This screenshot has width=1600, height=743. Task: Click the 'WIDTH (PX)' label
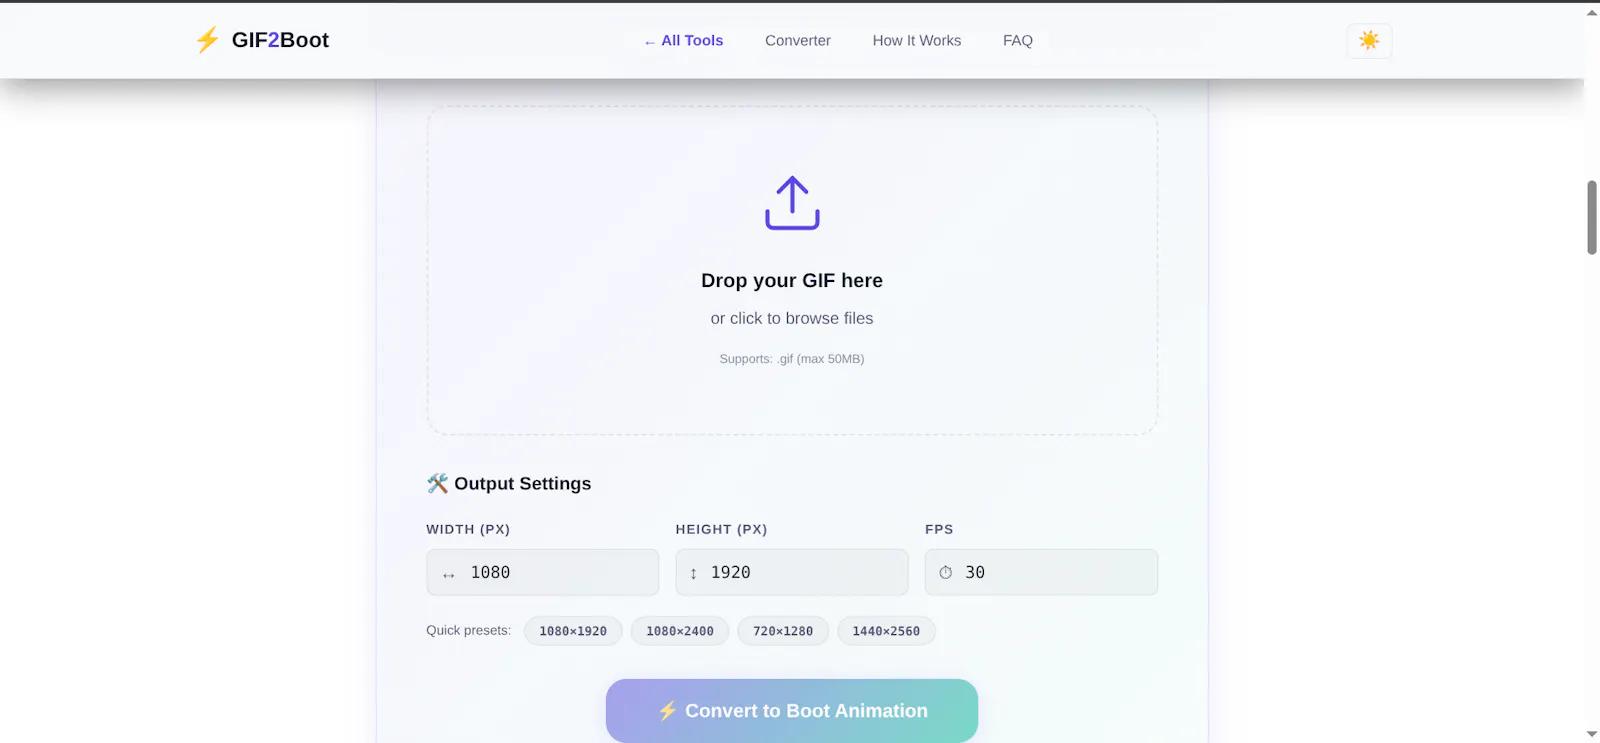point(468,529)
